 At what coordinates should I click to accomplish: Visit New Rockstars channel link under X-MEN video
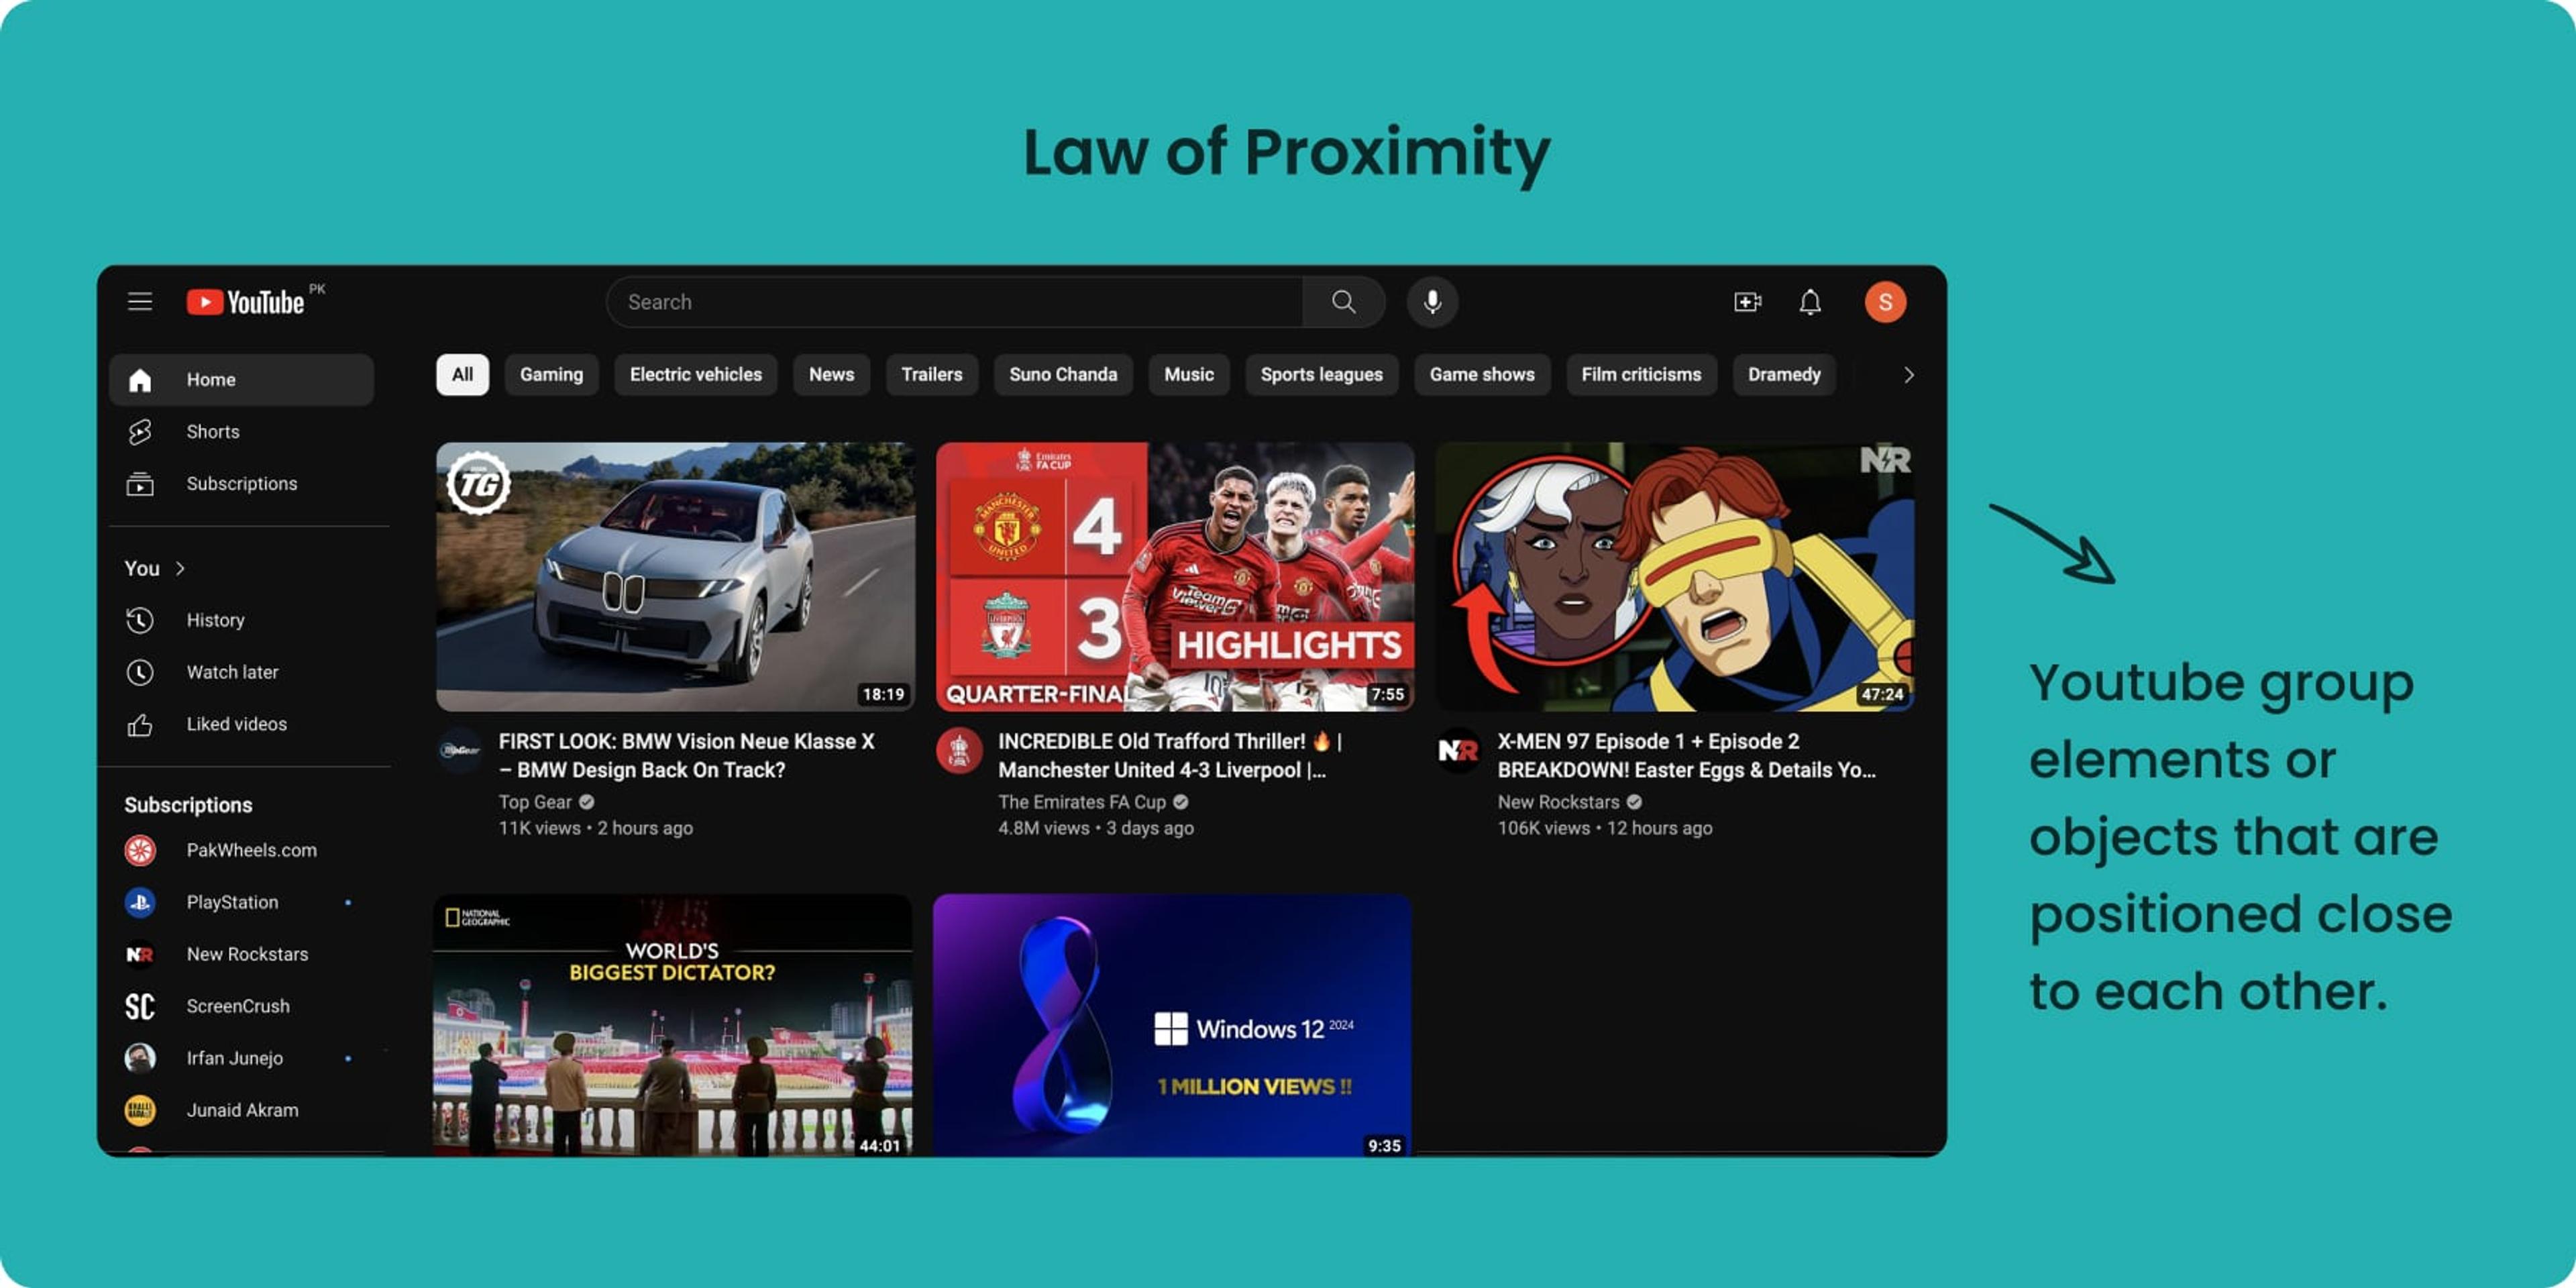point(1558,802)
